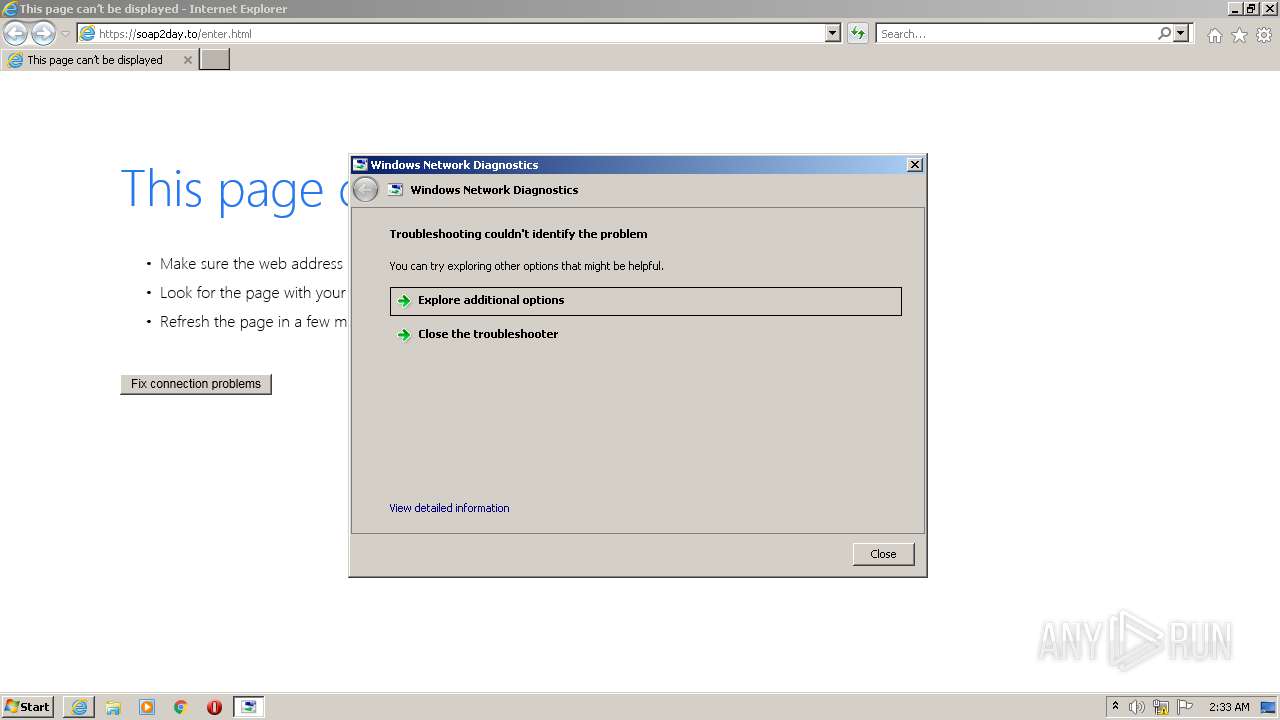The width and height of the screenshot is (1280, 720).
Task: Select Network Diagnostics taskbar button
Action: tap(248, 707)
